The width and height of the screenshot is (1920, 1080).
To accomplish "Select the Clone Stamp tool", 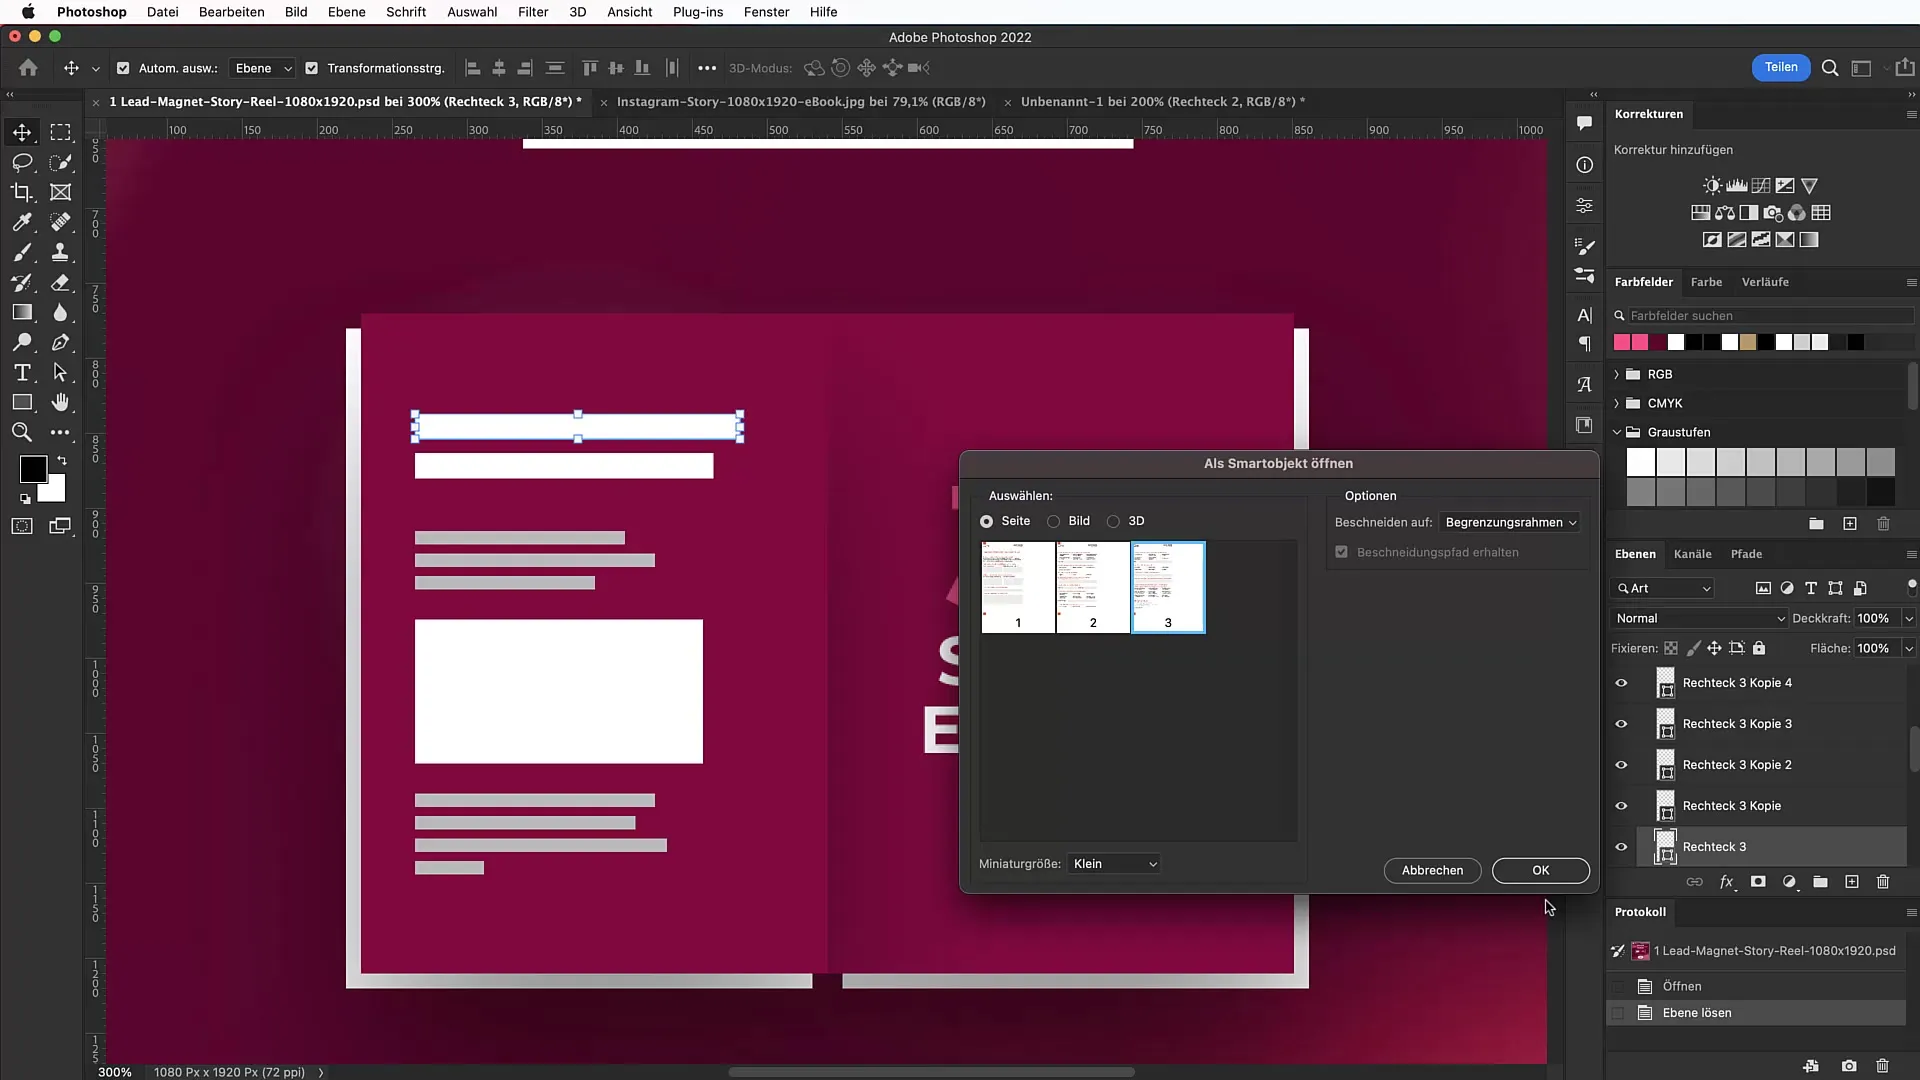I will click(x=61, y=252).
